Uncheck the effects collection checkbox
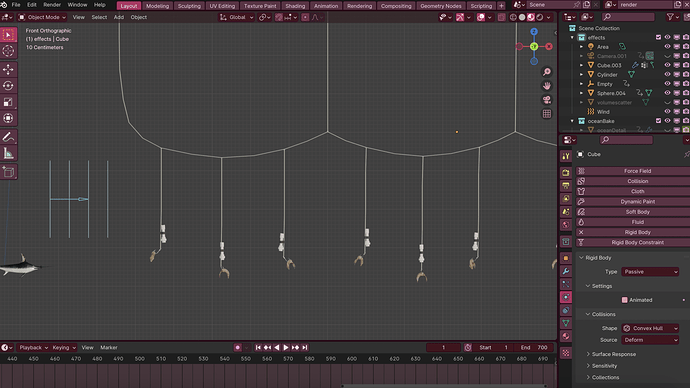Image resolution: width=690 pixels, height=388 pixels. 658,37
